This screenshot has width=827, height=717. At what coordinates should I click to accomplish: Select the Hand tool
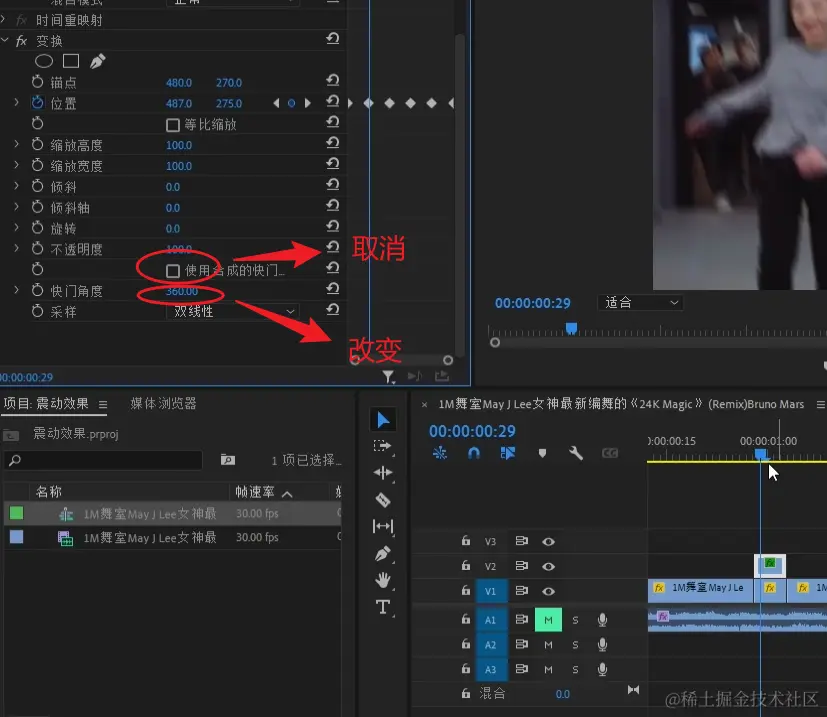point(383,580)
